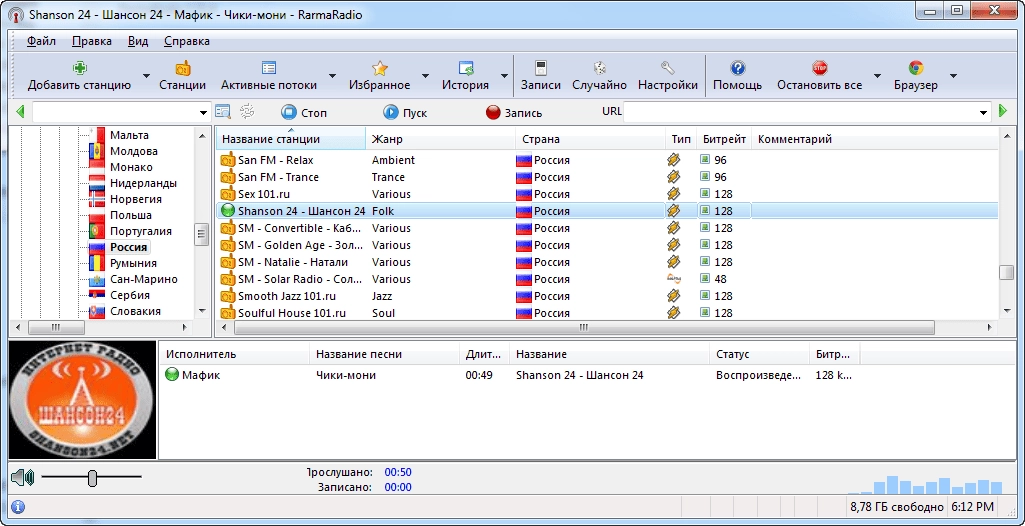Select station Soulful House 101.ru

point(292,313)
